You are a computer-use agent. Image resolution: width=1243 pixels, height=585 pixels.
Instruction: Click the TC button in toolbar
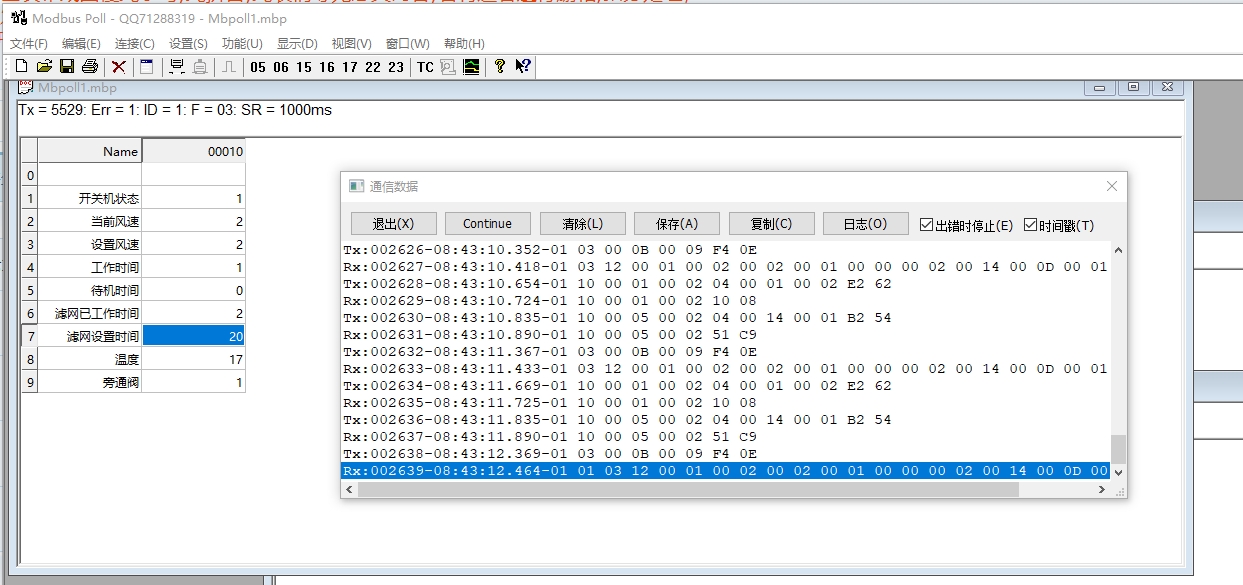(425, 67)
